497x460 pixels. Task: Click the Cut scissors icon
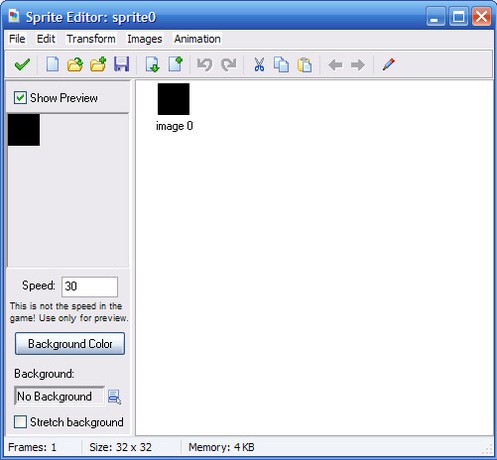coord(259,64)
